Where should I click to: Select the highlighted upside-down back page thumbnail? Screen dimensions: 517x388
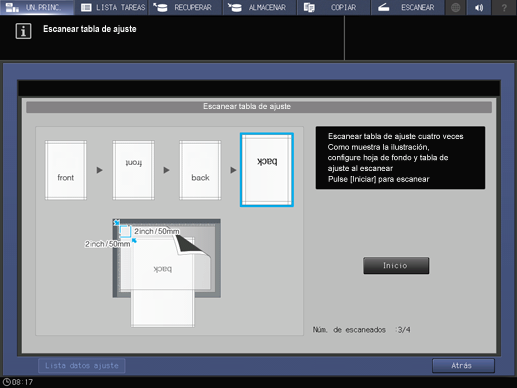pos(267,170)
